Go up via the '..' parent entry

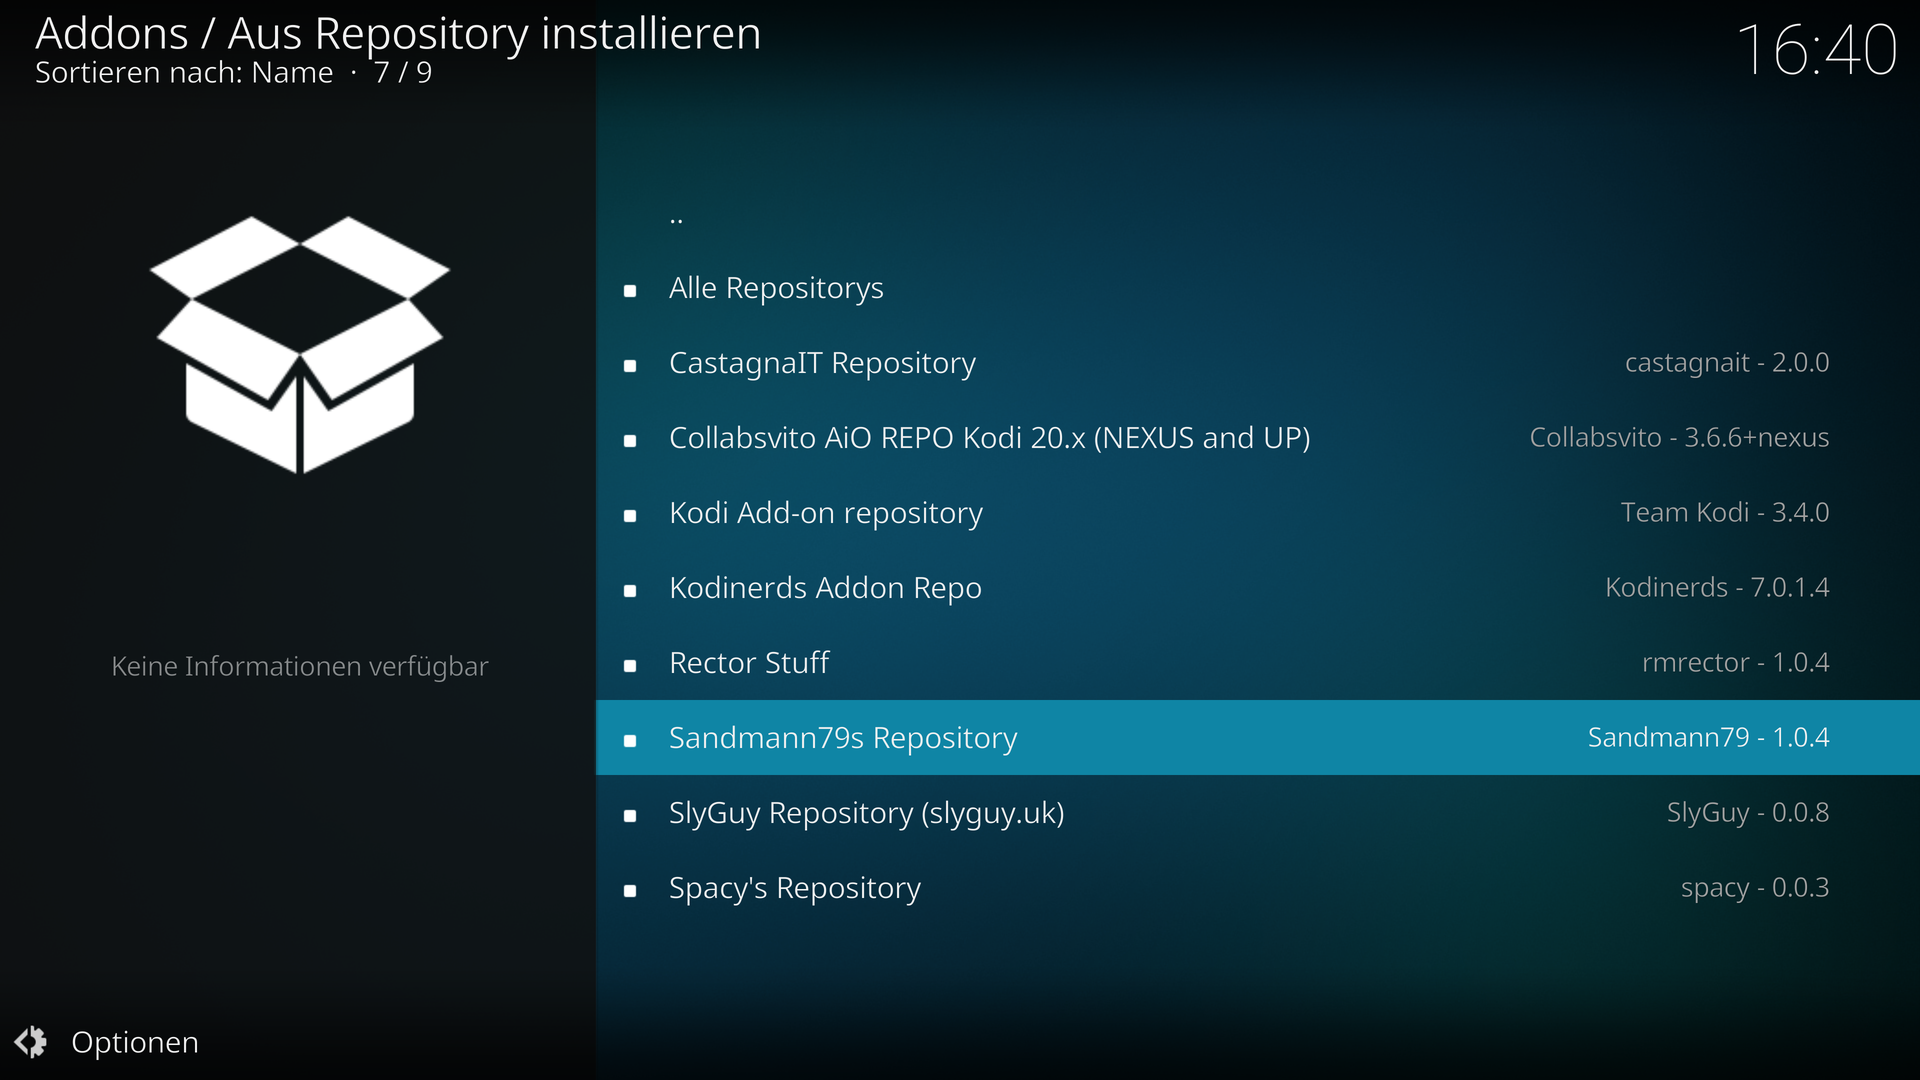[x=1257, y=213]
